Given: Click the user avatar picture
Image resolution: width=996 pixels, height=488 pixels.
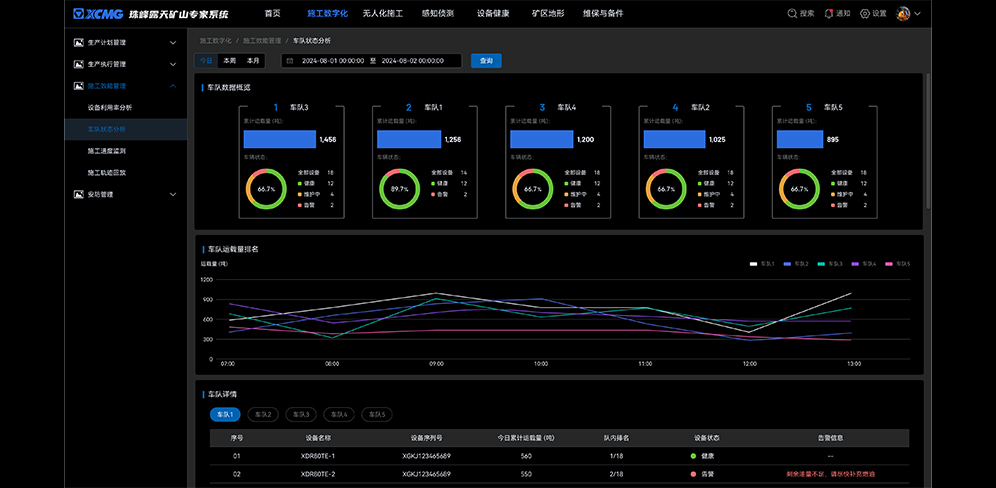Looking at the screenshot, I should point(903,14).
